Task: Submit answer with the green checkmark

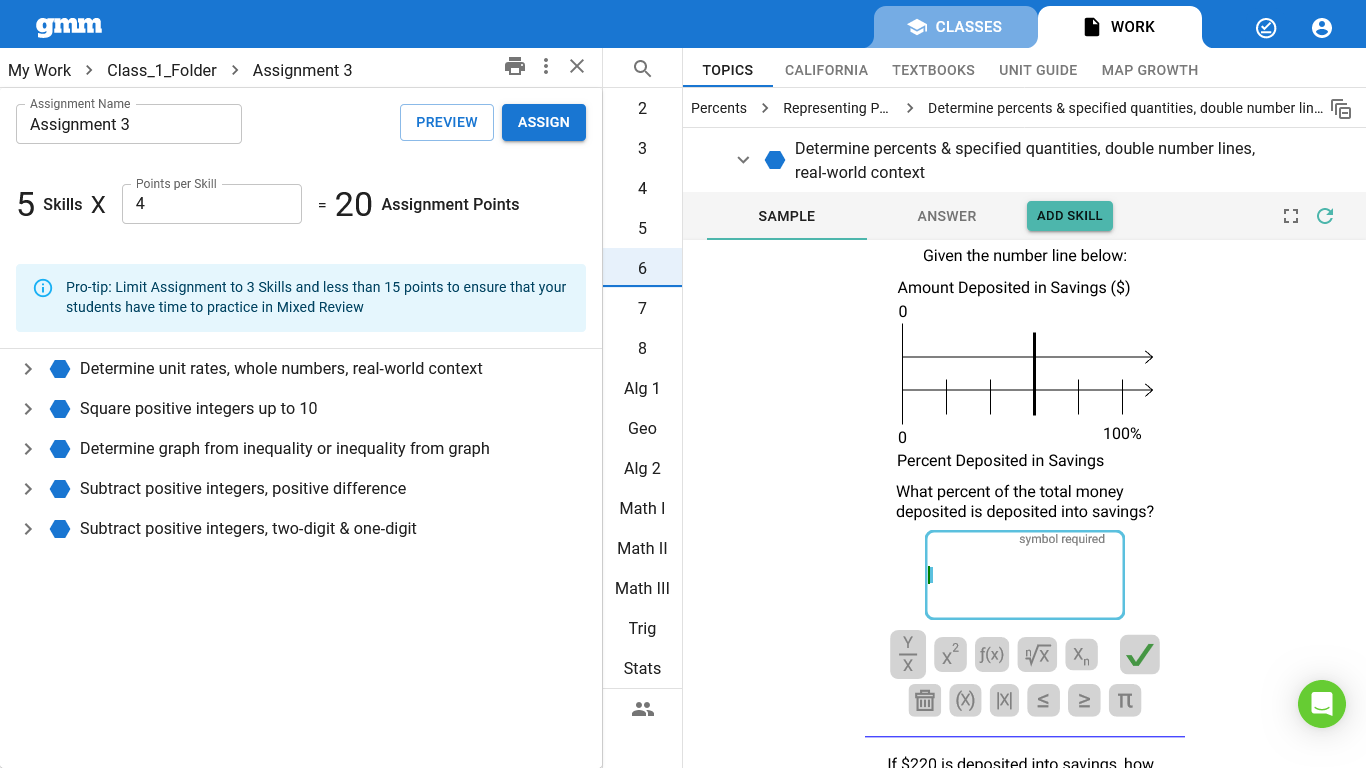Action: [1140, 655]
